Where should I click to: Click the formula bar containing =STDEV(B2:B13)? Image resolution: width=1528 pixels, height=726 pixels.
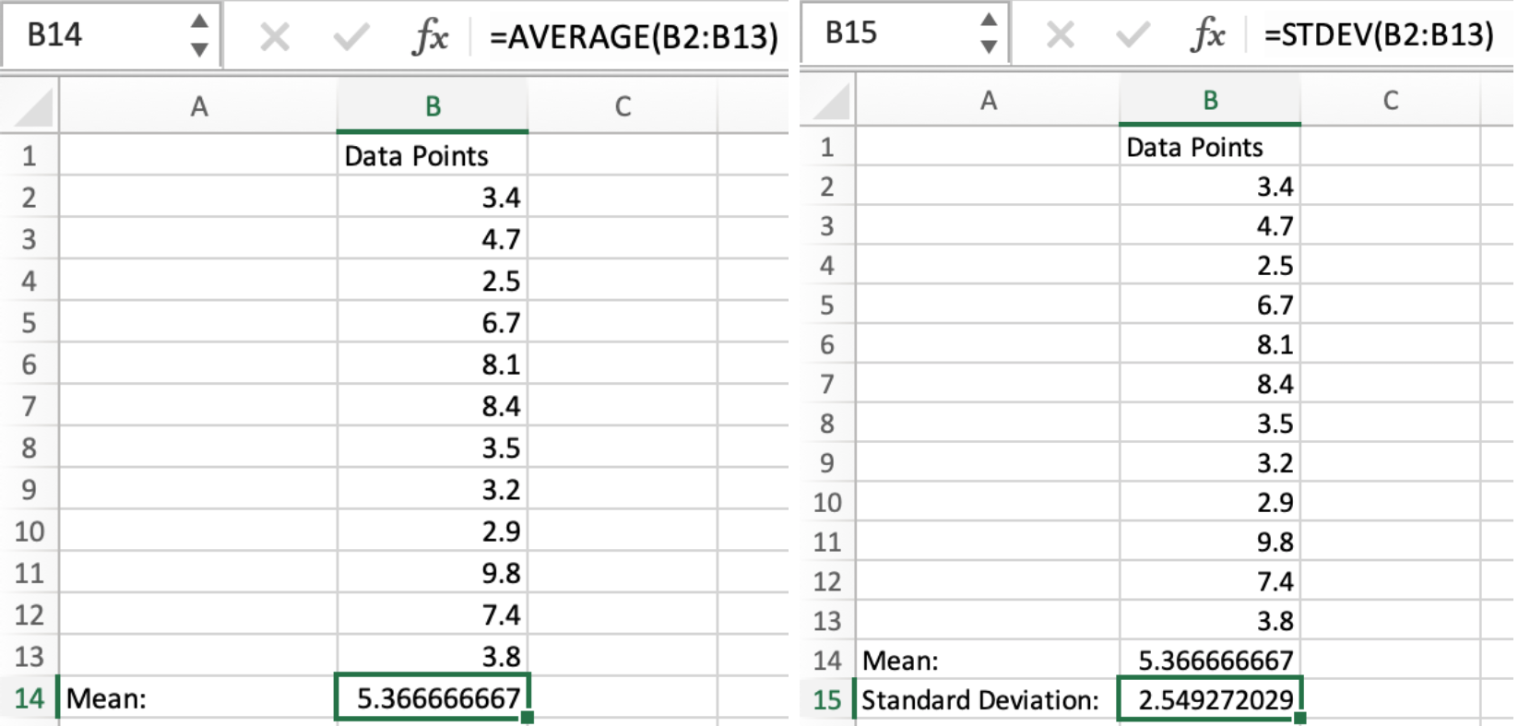pos(1378,35)
